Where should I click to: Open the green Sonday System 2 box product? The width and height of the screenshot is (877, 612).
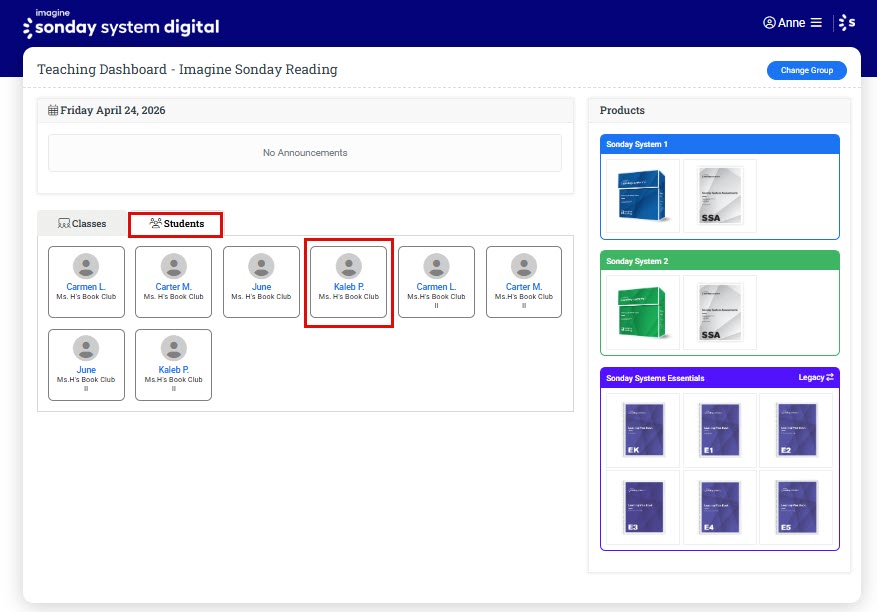coord(643,313)
